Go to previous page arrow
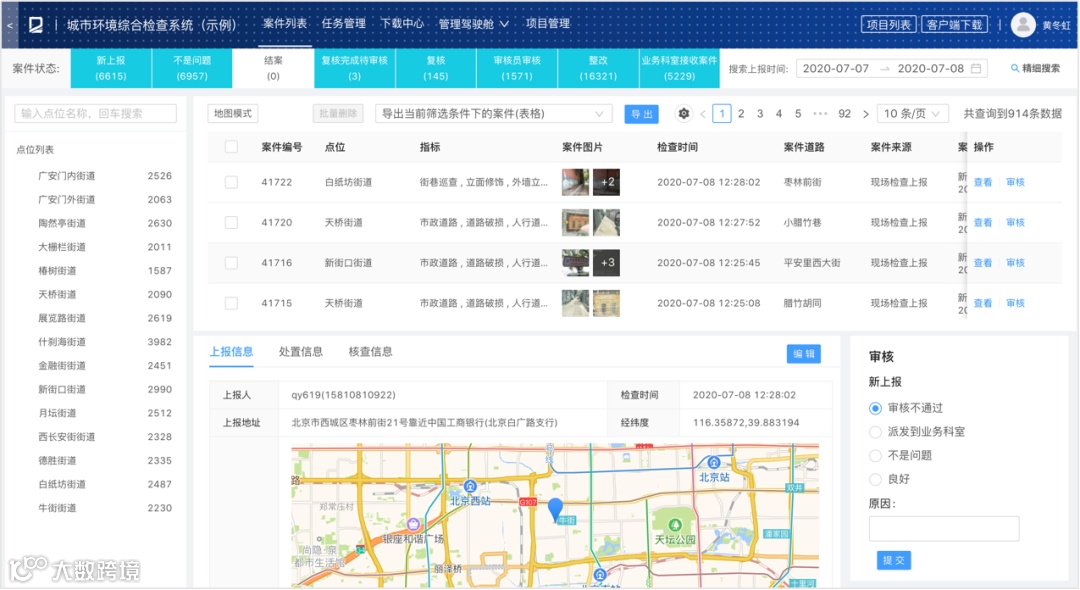1080x590 pixels. click(x=703, y=114)
